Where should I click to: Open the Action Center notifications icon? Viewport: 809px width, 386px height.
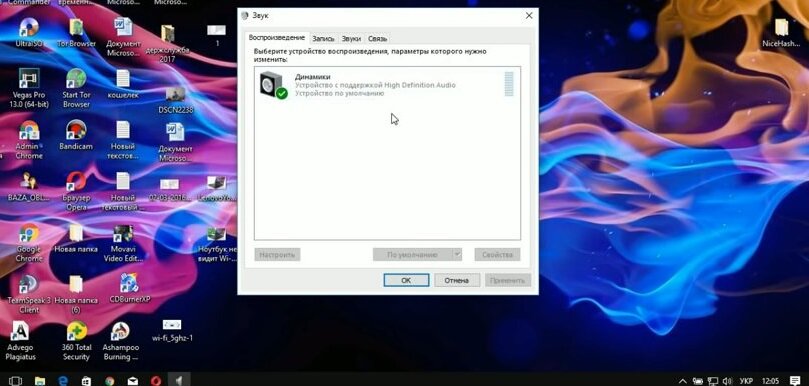795,381
